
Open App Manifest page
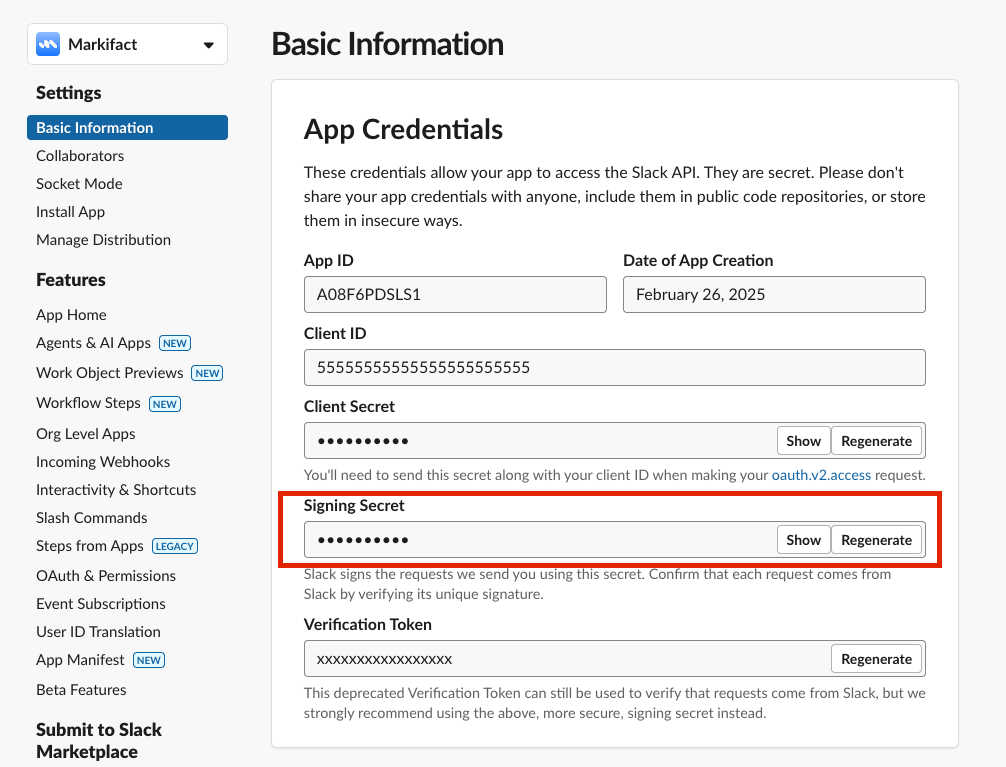click(x=80, y=660)
